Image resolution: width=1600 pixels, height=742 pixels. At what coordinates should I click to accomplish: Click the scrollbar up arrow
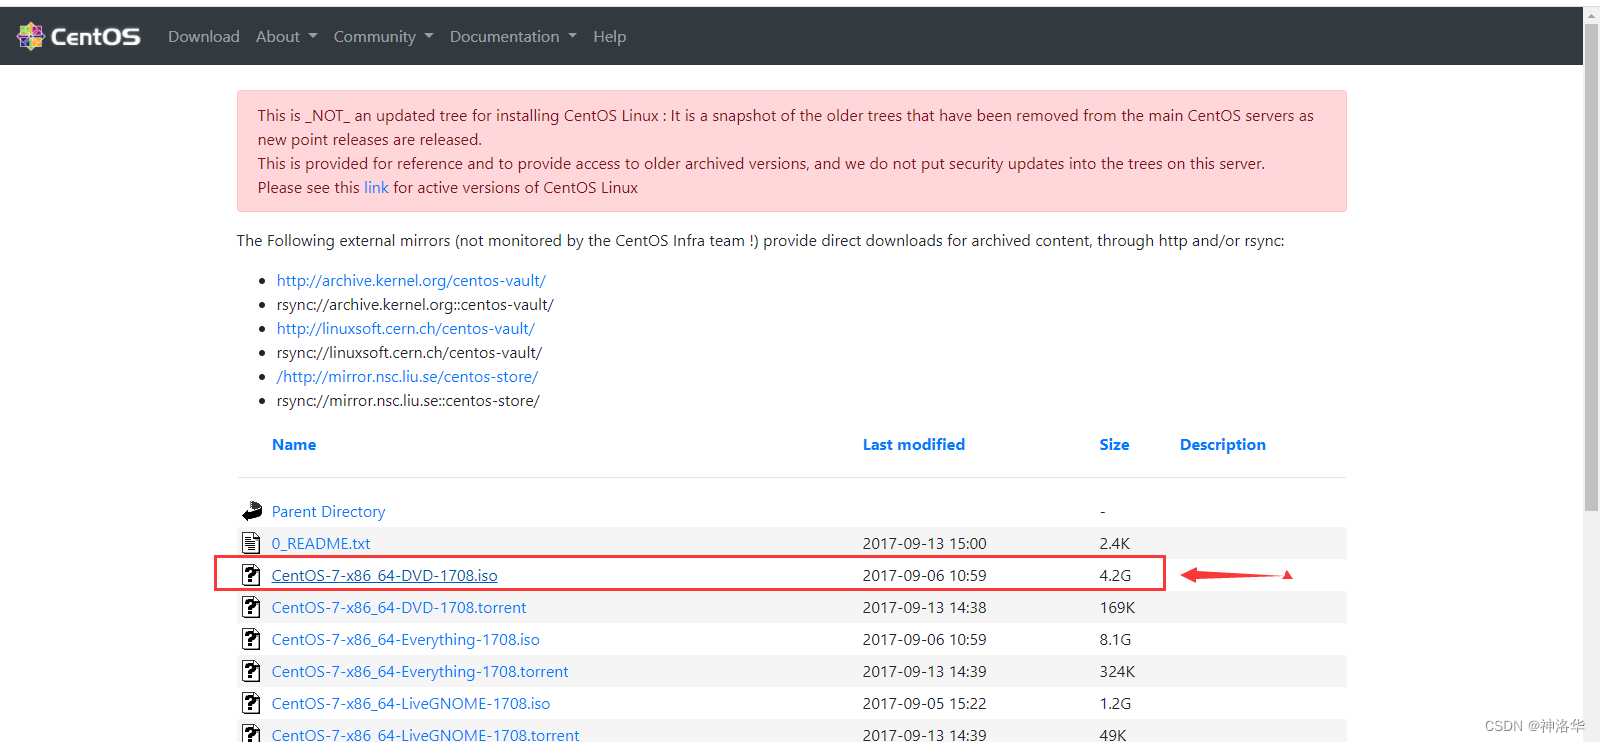point(1591,14)
